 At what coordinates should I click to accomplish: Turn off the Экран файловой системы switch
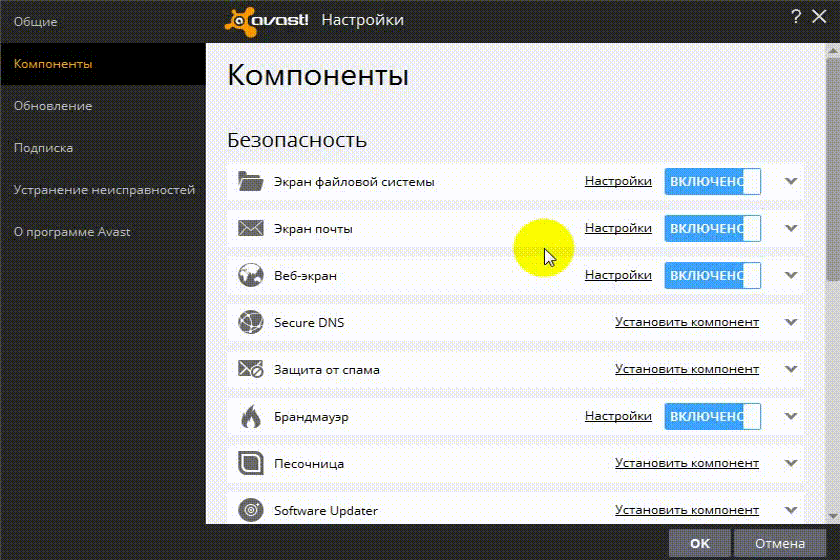click(712, 182)
